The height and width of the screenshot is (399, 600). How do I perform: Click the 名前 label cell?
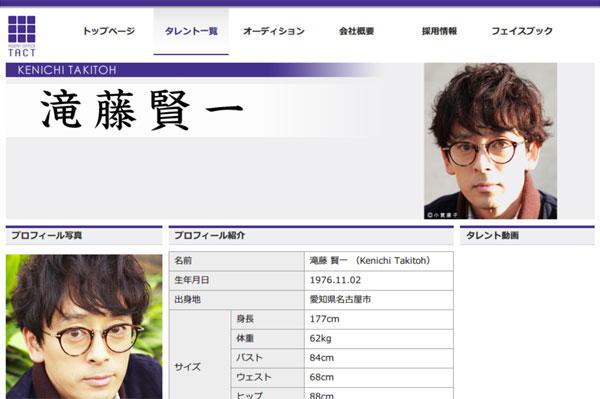point(237,261)
